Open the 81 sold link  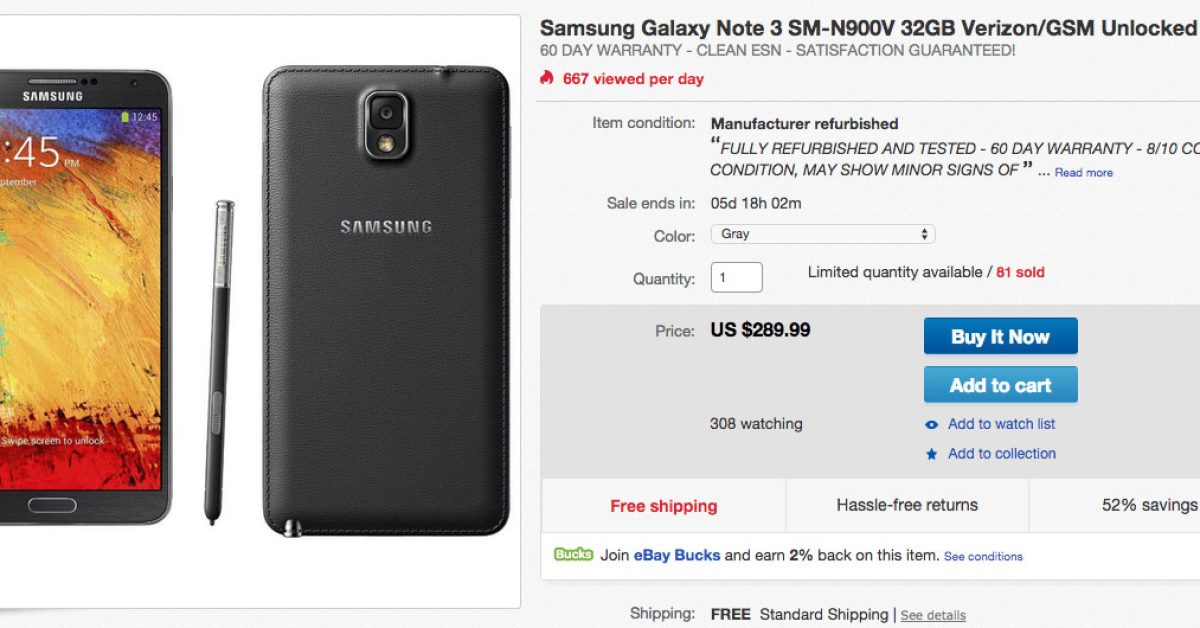(x=1020, y=272)
